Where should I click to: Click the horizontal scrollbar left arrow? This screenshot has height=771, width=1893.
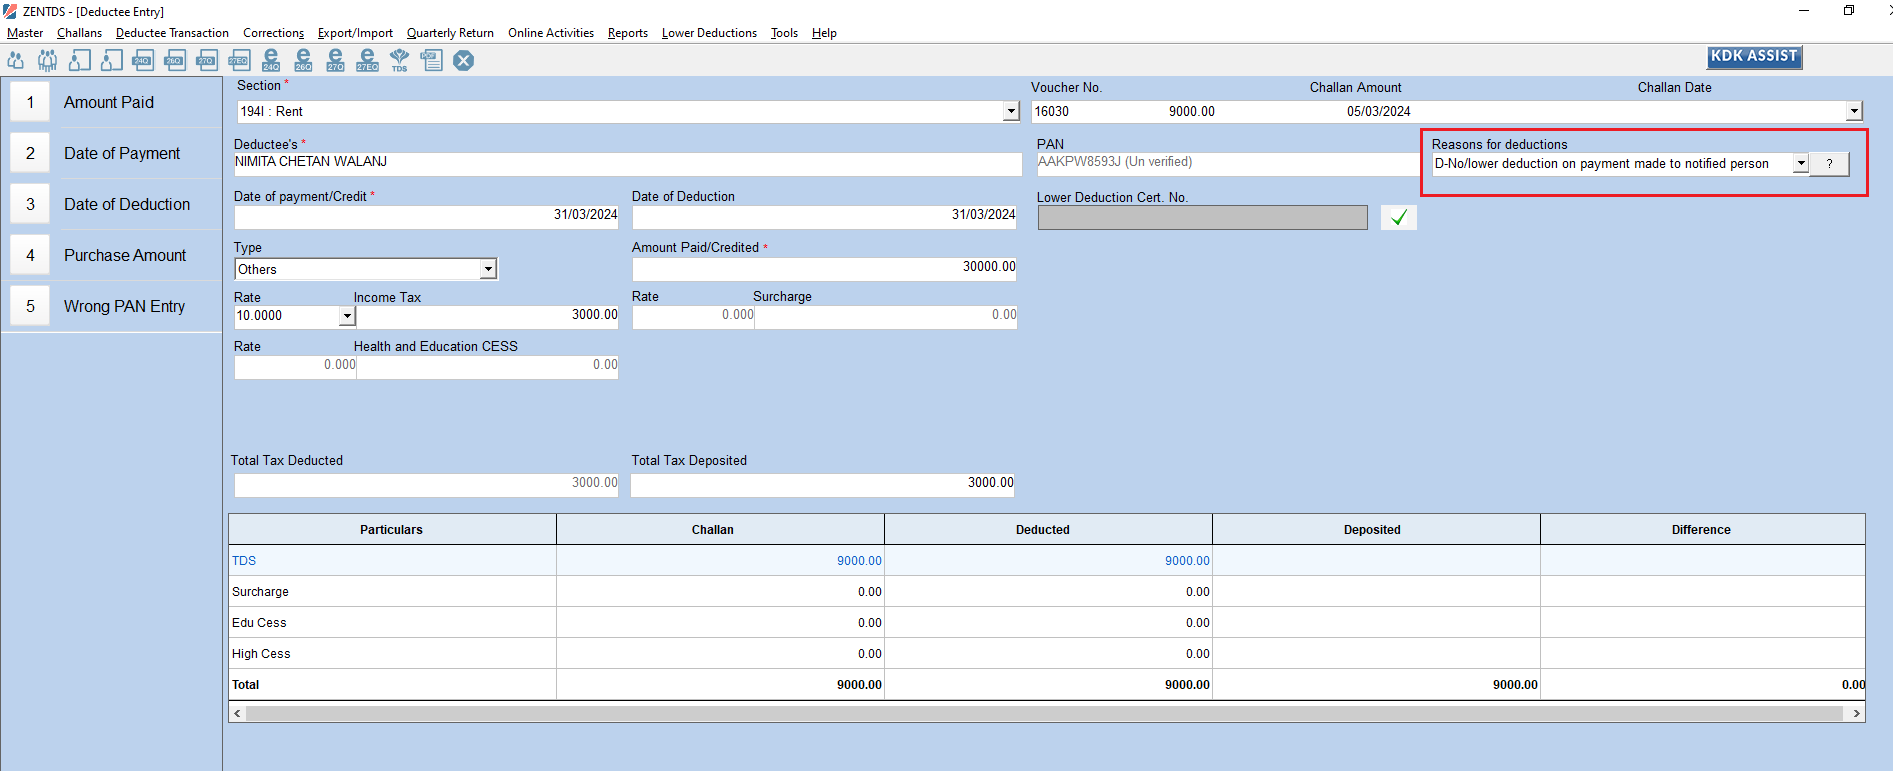[x=237, y=713]
